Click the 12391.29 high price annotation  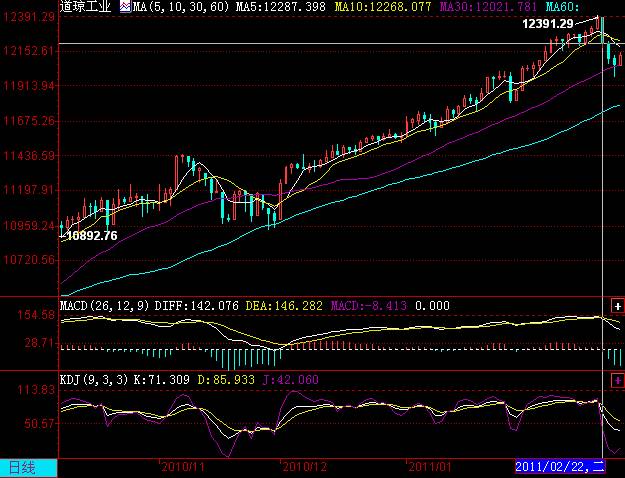pyautogui.click(x=547, y=24)
